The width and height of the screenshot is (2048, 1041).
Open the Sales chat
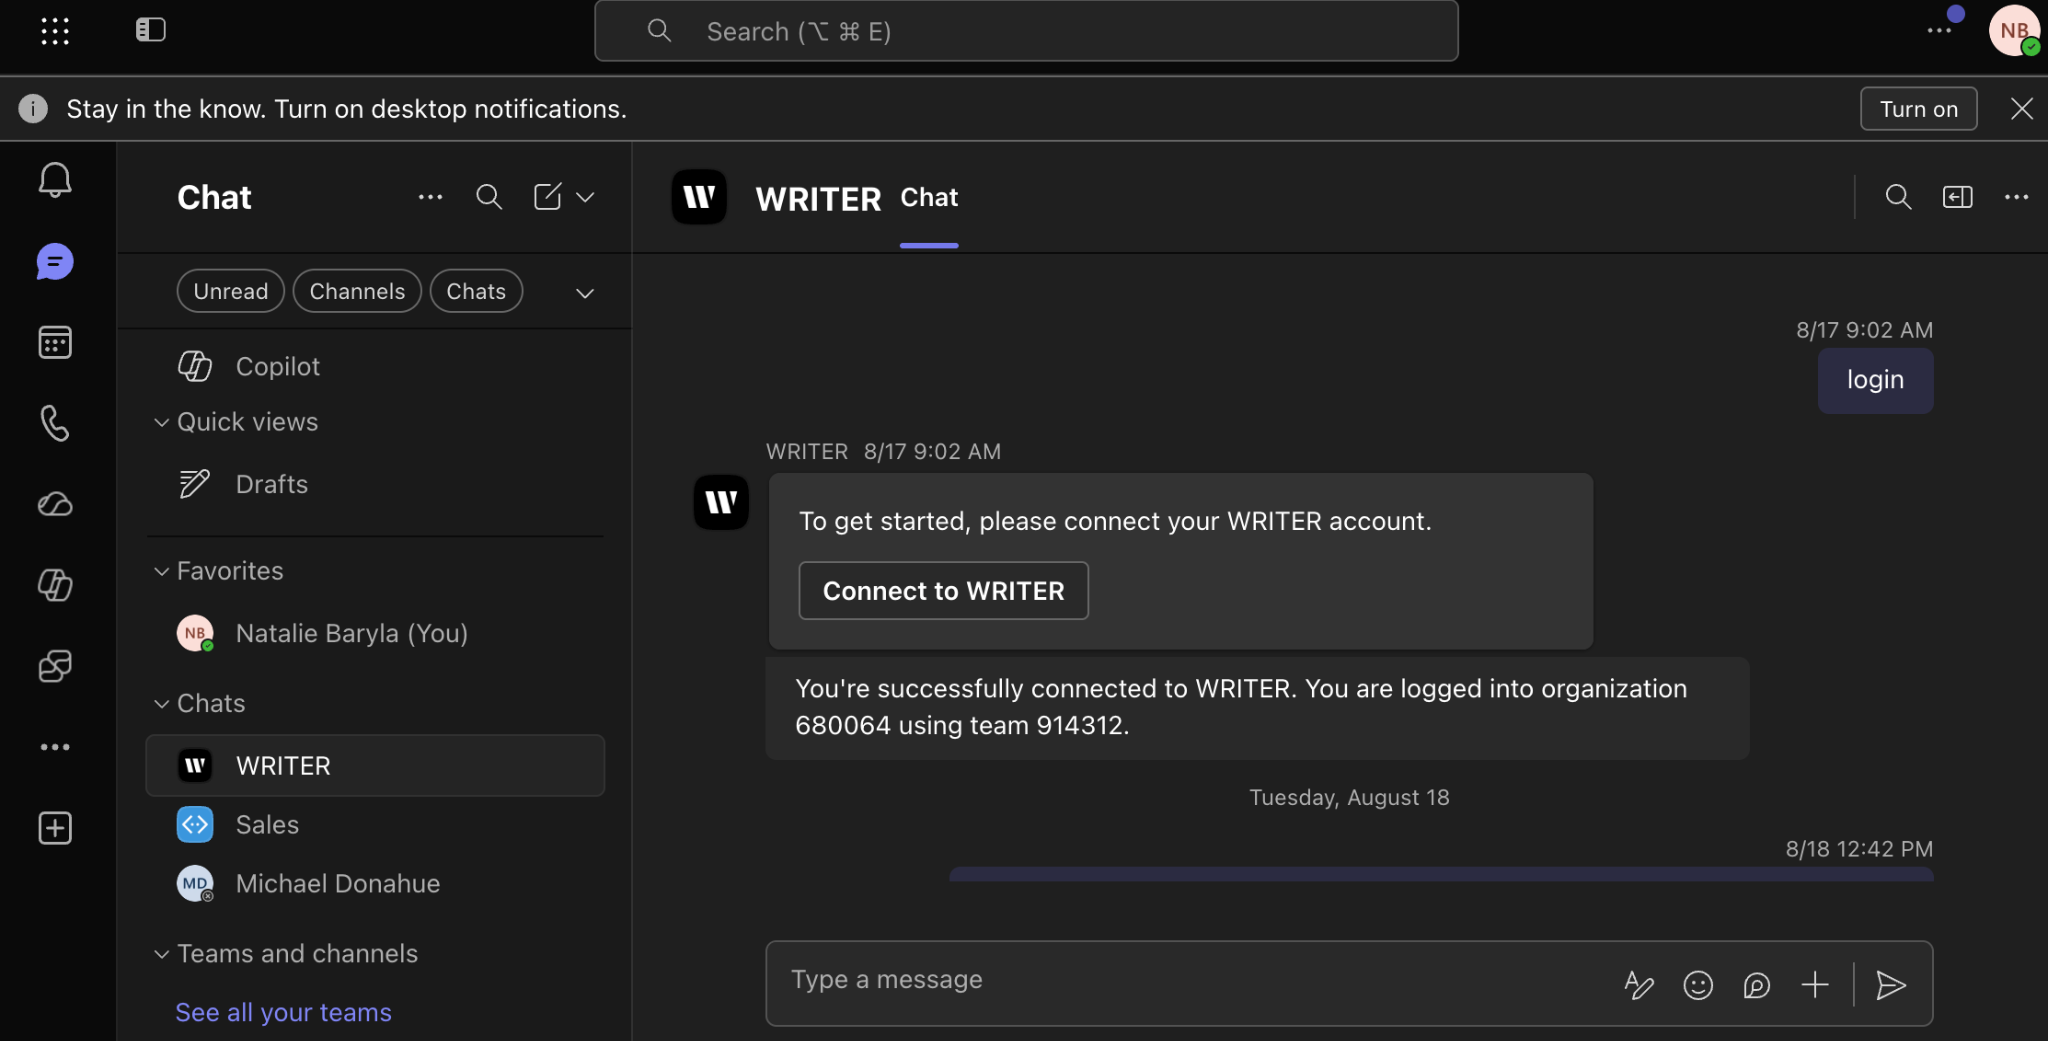375,825
